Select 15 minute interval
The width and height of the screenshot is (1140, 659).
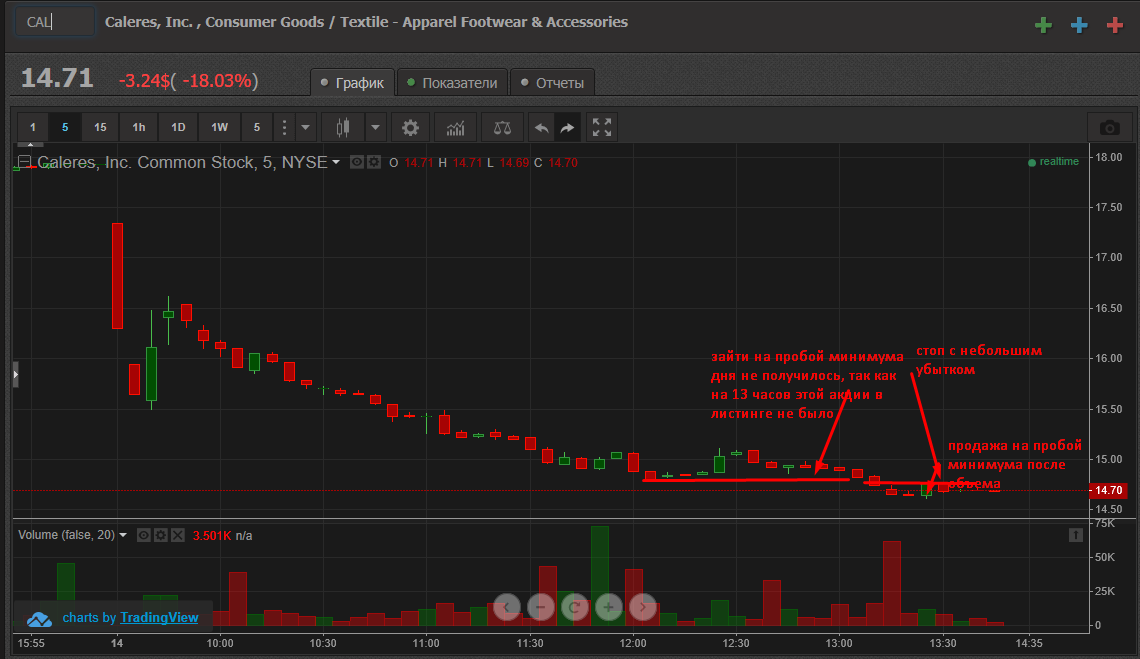point(100,128)
